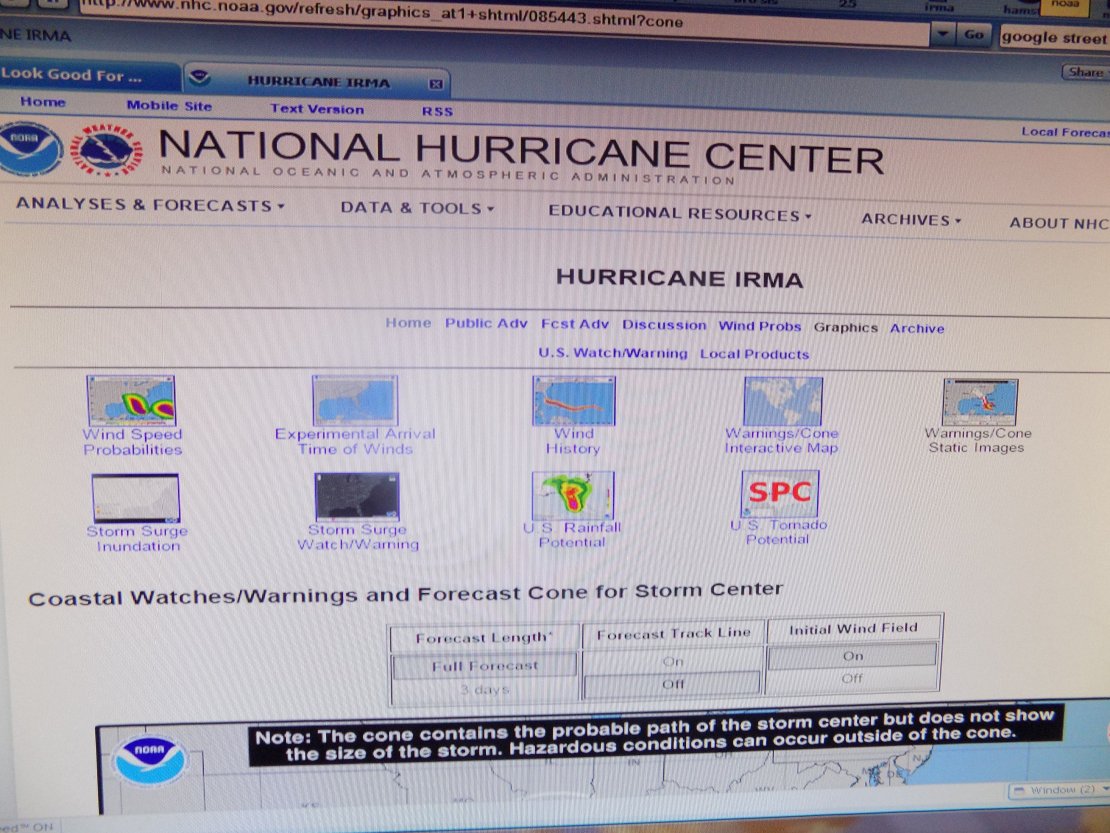The height and width of the screenshot is (833, 1110).
Task: Click the Wind History text link
Action: point(573,440)
